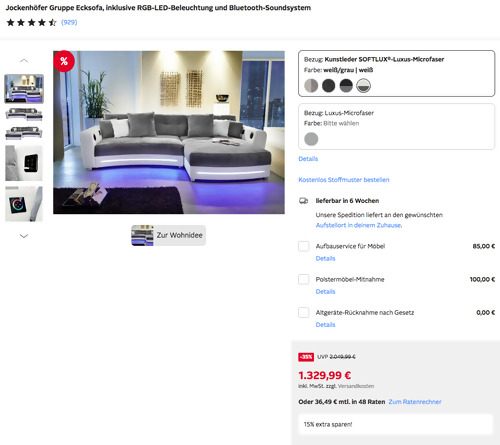Open the 929 reviews link
This screenshot has width=500, height=445.
point(69,22)
